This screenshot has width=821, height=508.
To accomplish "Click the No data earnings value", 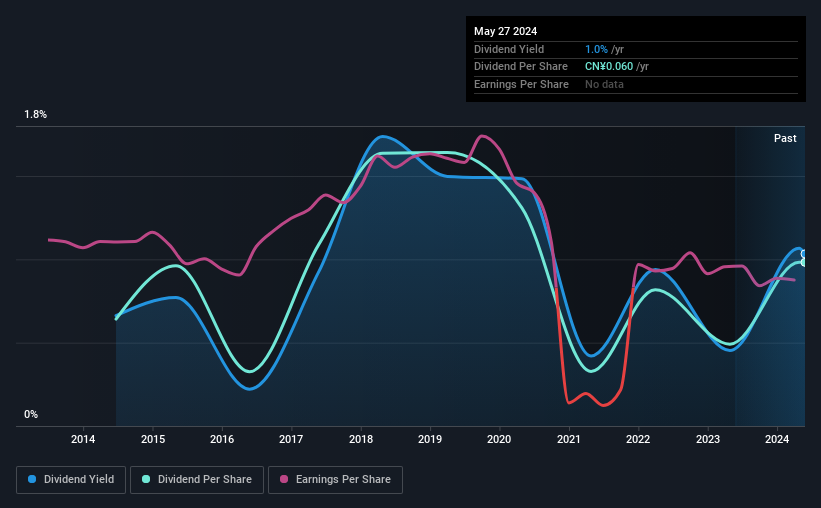I will tap(604, 84).
